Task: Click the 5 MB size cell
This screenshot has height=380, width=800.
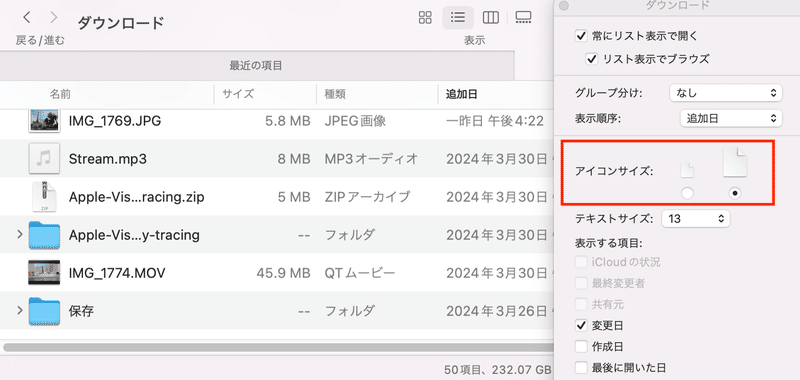Action: click(294, 197)
